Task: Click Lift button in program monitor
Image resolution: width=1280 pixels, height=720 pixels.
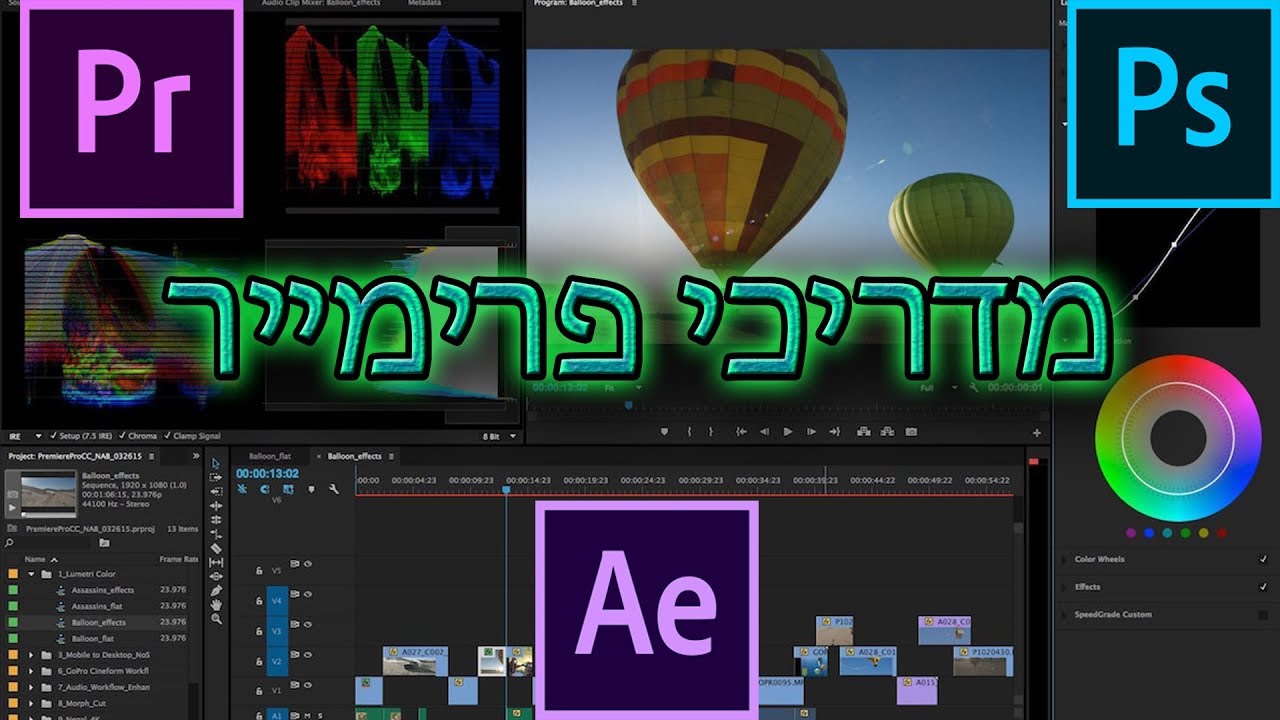Action: tap(863, 432)
